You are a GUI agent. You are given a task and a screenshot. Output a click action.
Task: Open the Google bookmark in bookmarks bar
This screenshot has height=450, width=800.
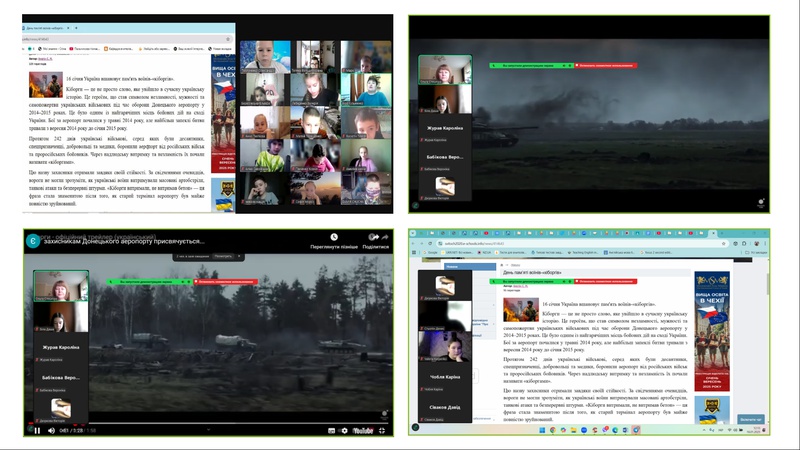tap(430, 253)
